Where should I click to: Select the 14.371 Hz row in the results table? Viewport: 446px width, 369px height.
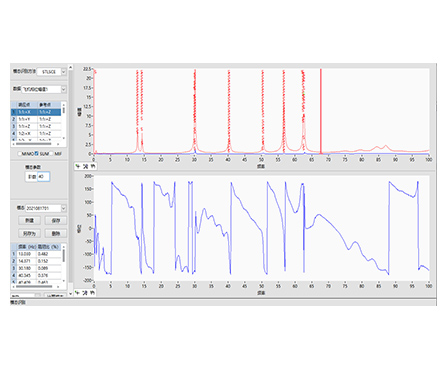coord(36,261)
